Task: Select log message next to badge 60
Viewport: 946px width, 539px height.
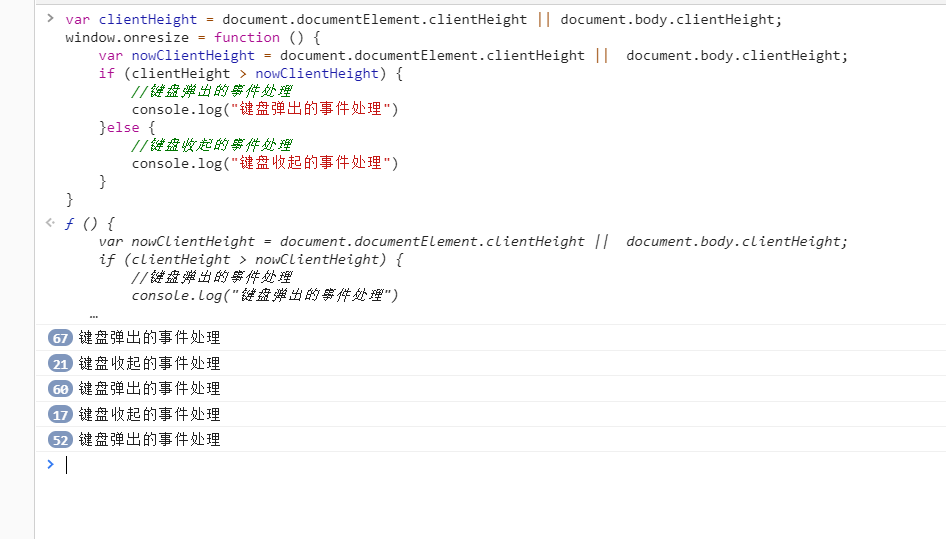Action: tap(149, 389)
